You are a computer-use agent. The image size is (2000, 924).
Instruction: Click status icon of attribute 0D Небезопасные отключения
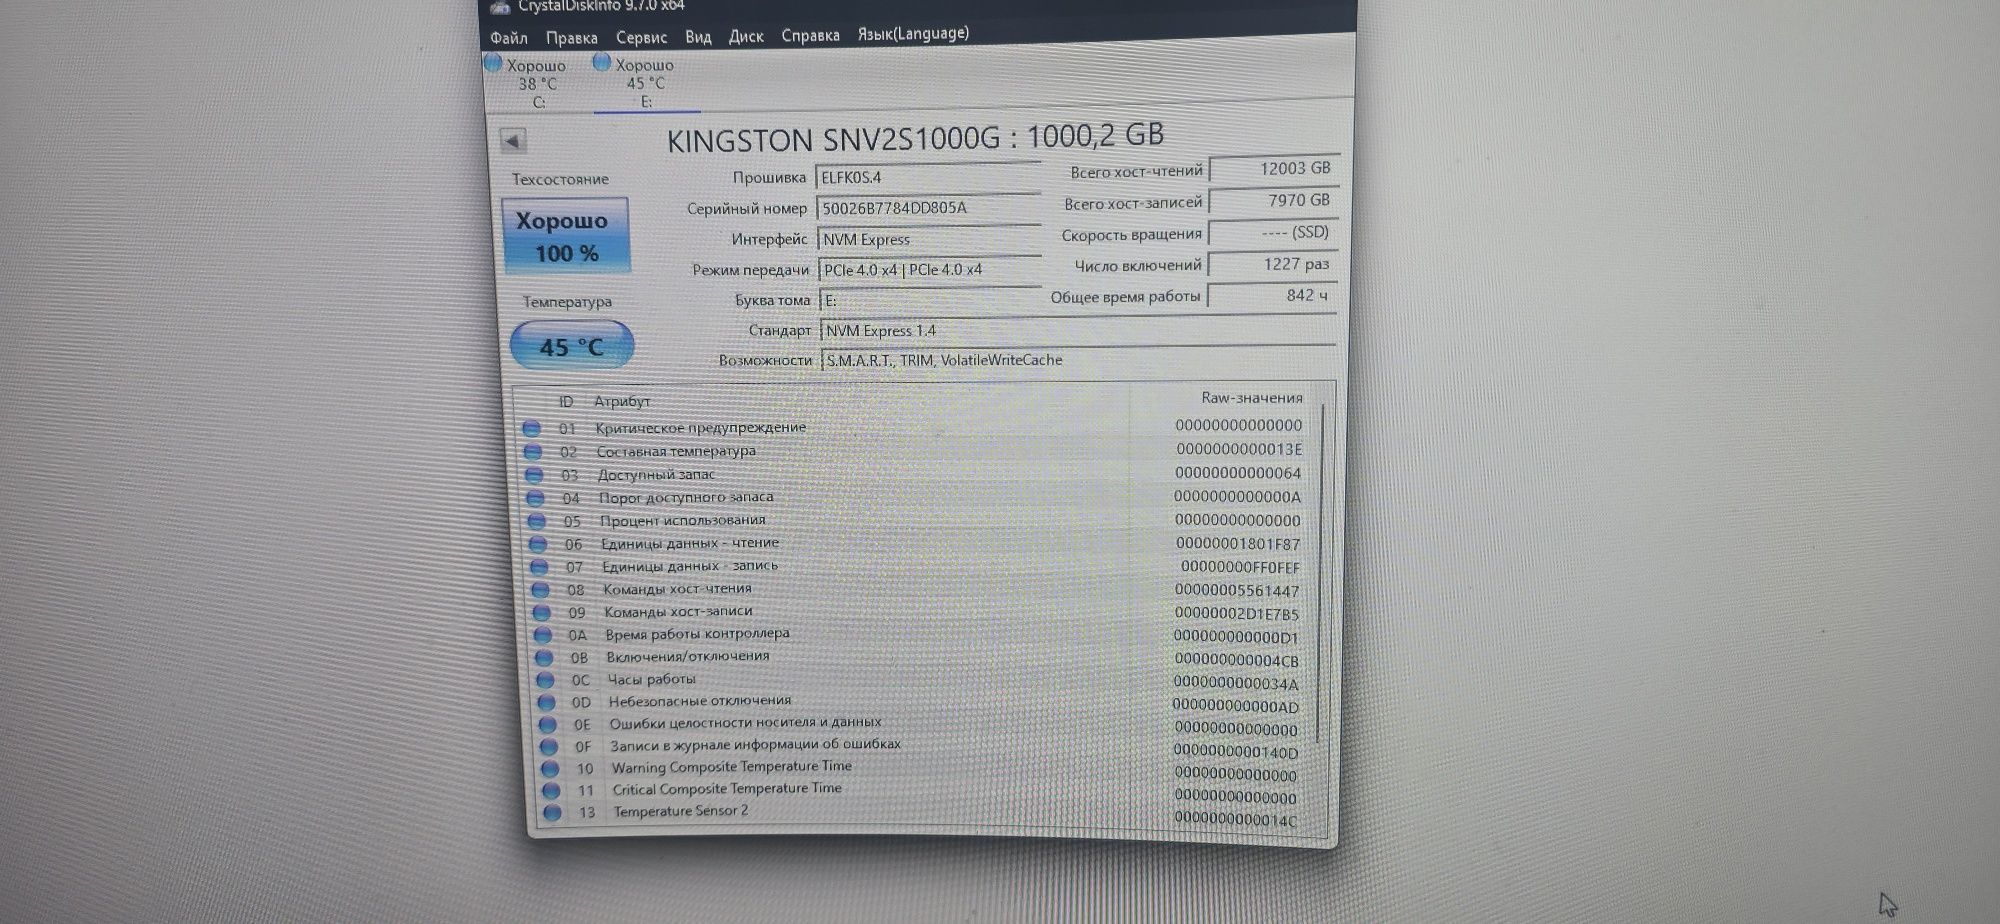click(546, 703)
